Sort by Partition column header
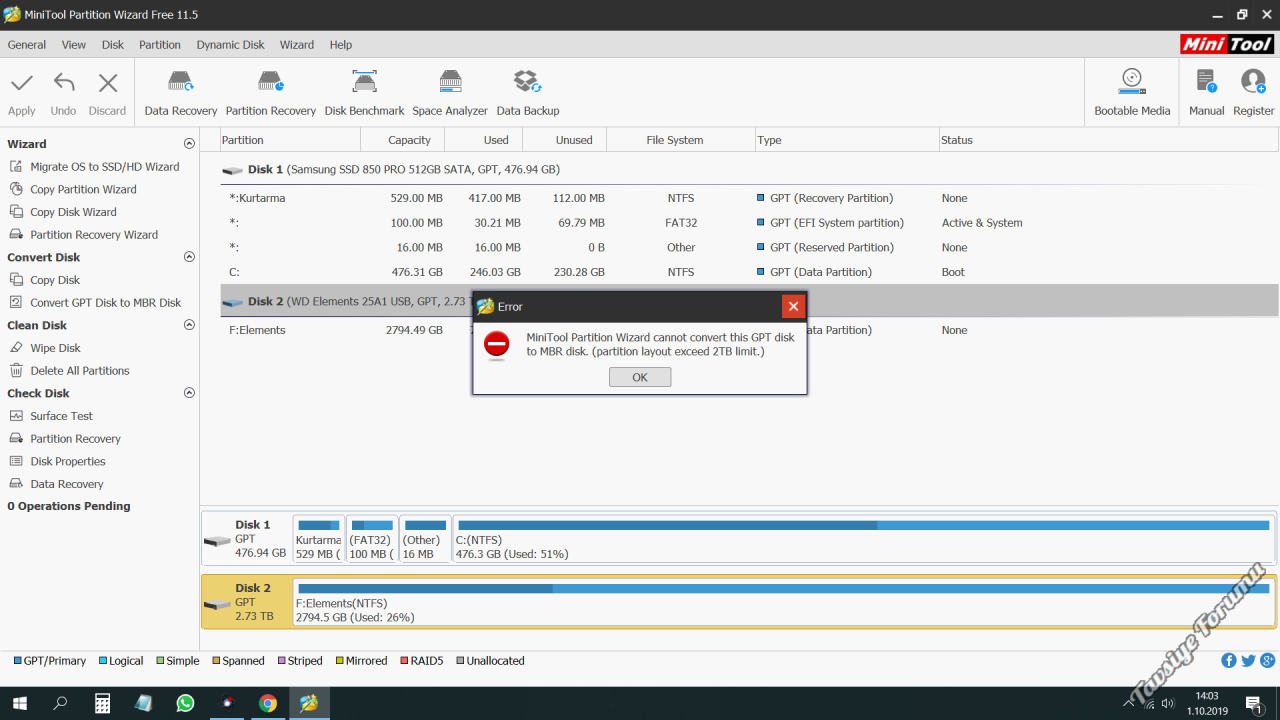This screenshot has height=720, width=1280. click(x=289, y=140)
